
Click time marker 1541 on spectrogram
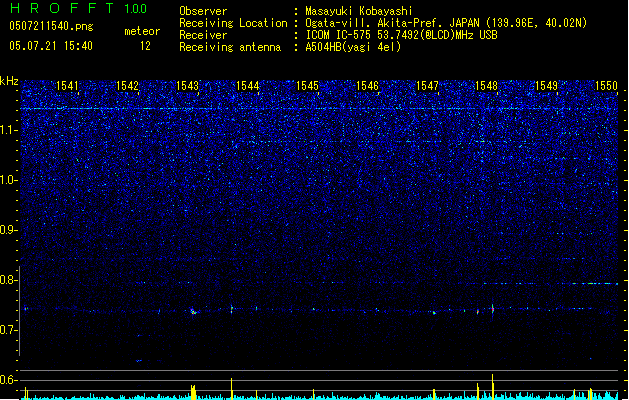coord(67,86)
